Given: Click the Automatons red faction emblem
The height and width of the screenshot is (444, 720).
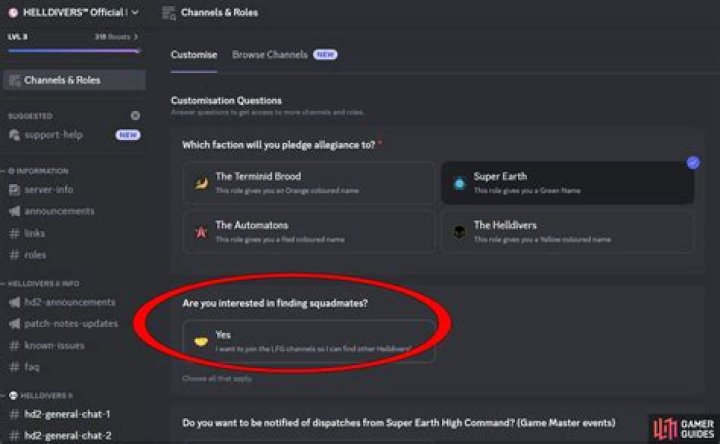Looking at the screenshot, I should point(201,232).
